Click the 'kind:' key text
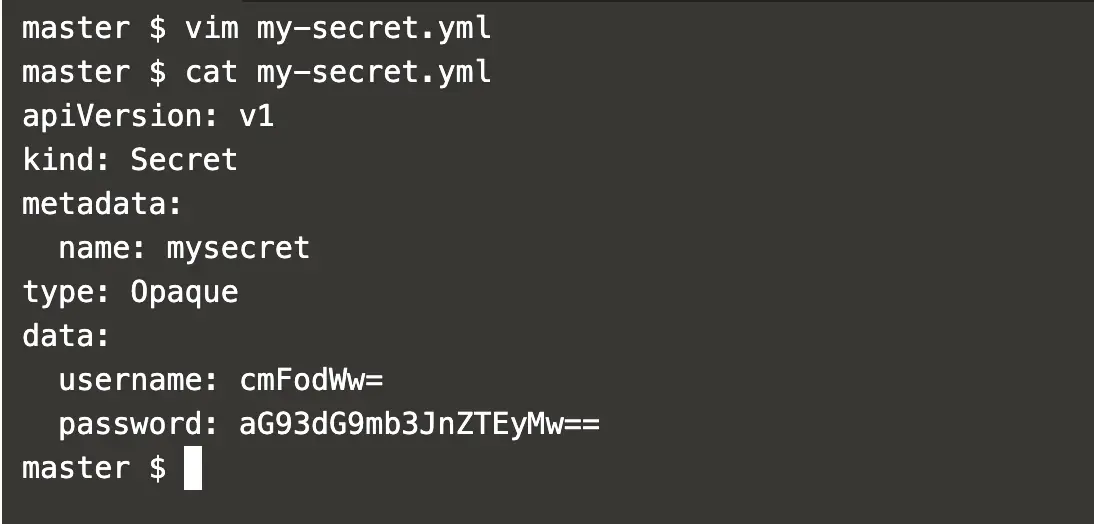This screenshot has height=524, width=1094. (x=66, y=160)
